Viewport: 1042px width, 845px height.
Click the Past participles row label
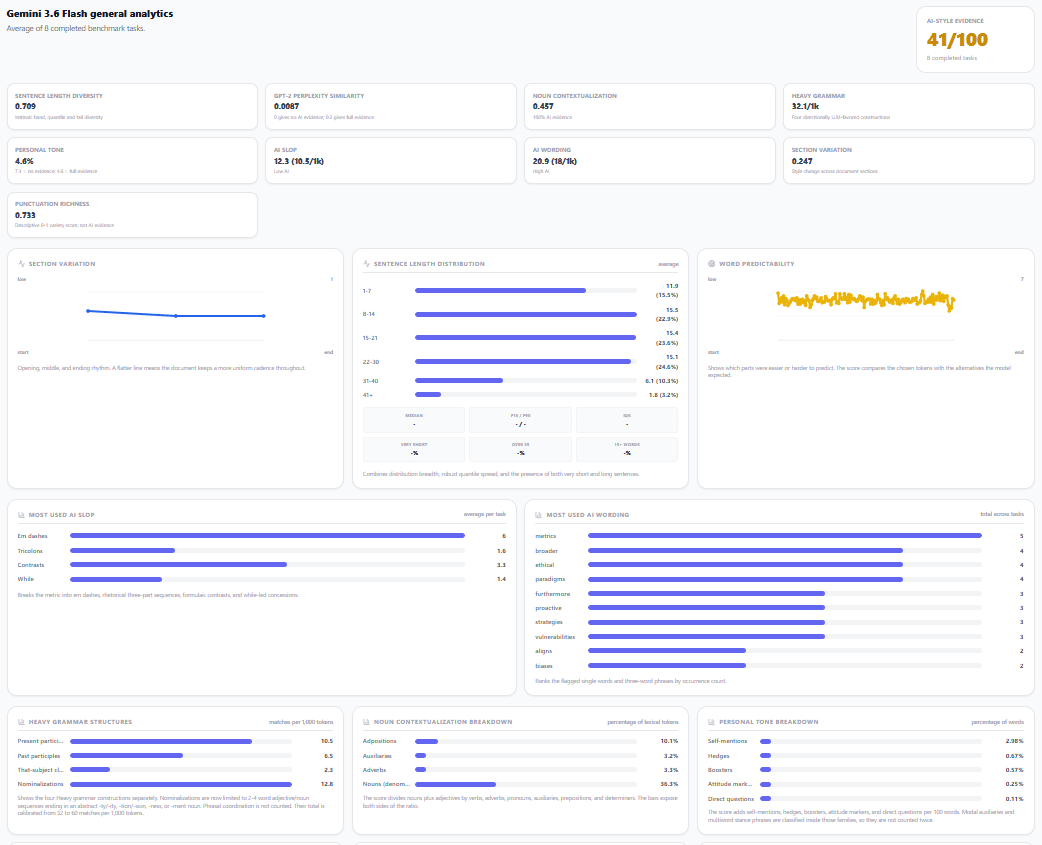39,756
